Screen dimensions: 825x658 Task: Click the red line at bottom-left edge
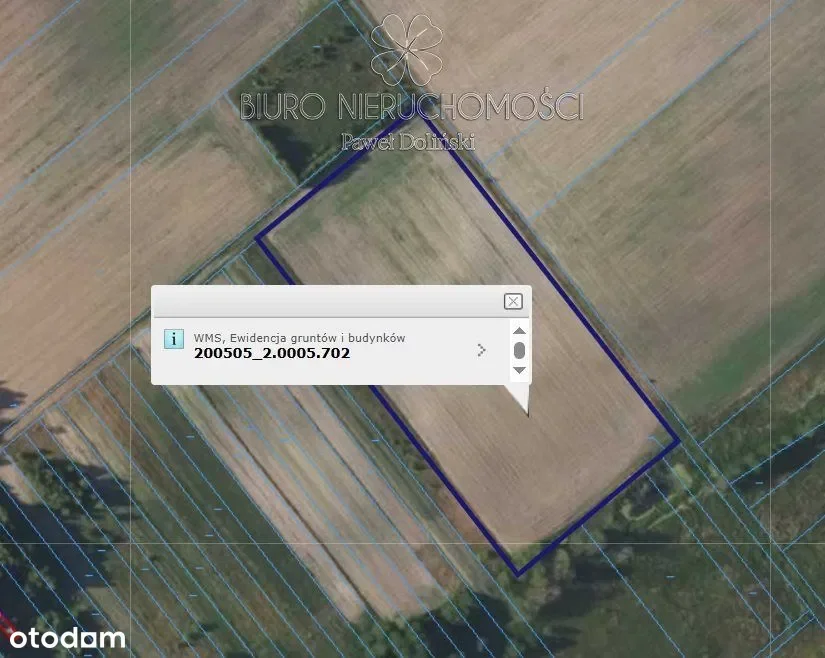click(x=5, y=622)
